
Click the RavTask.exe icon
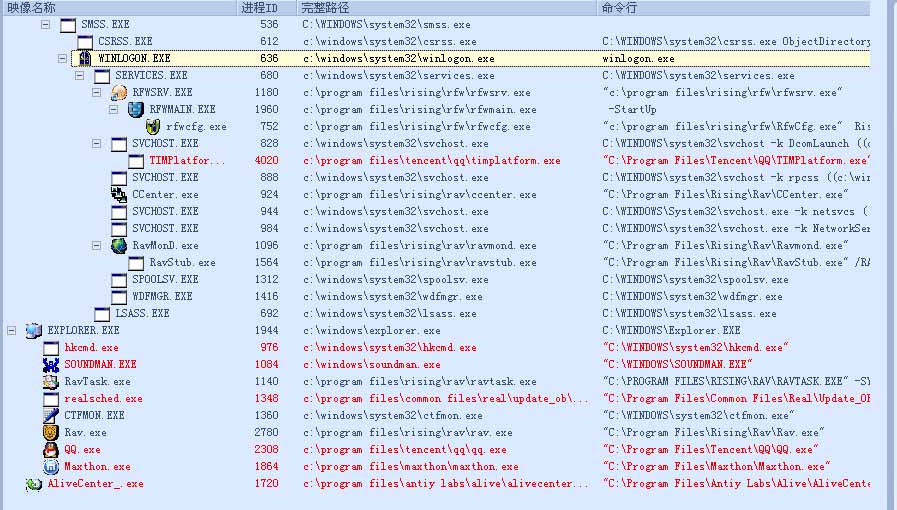point(51,381)
